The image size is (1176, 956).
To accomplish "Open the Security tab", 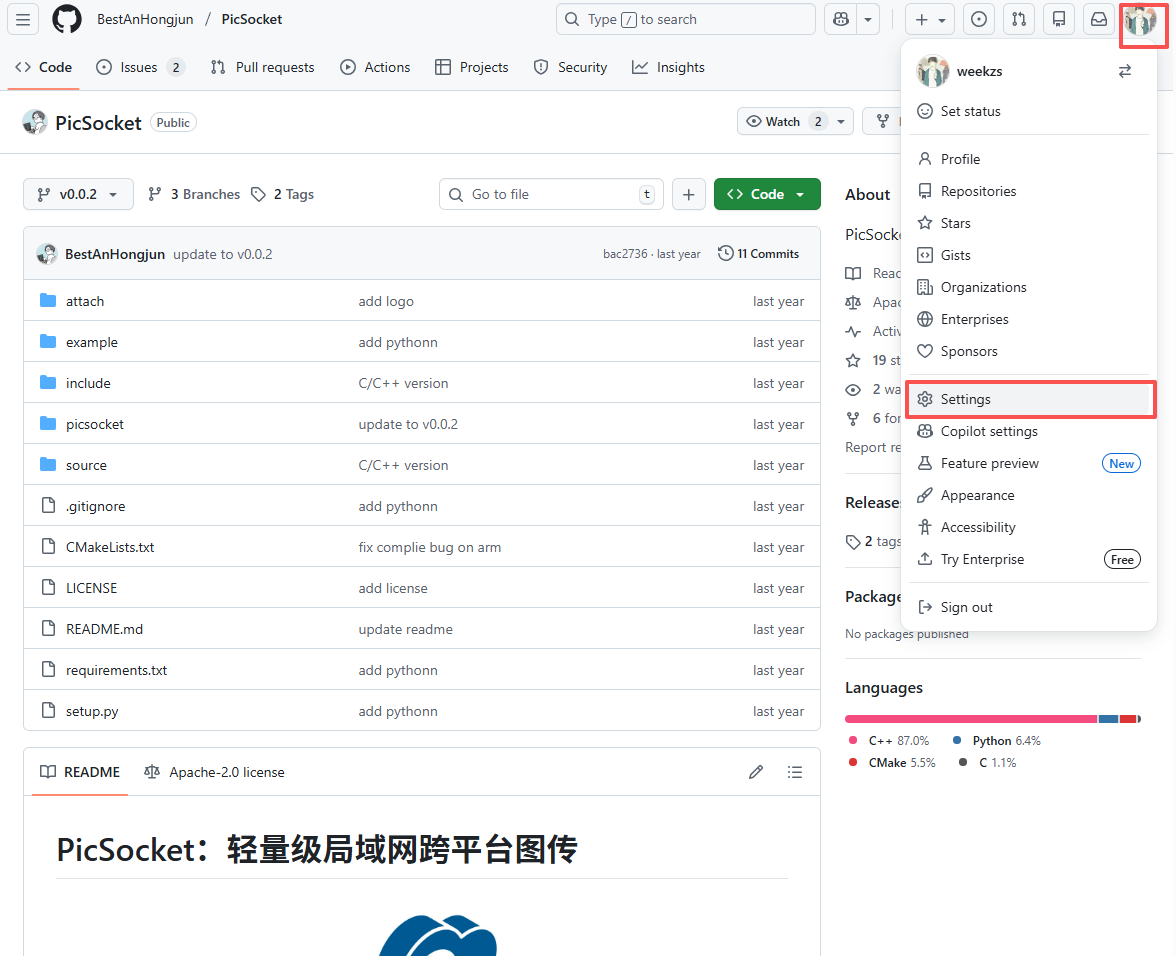I will [x=570, y=67].
